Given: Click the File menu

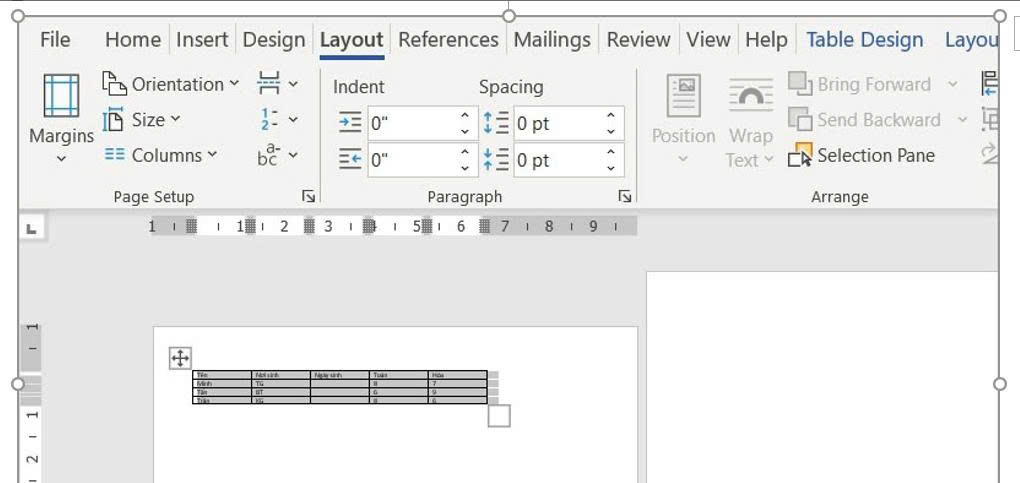Looking at the screenshot, I should tap(55, 40).
